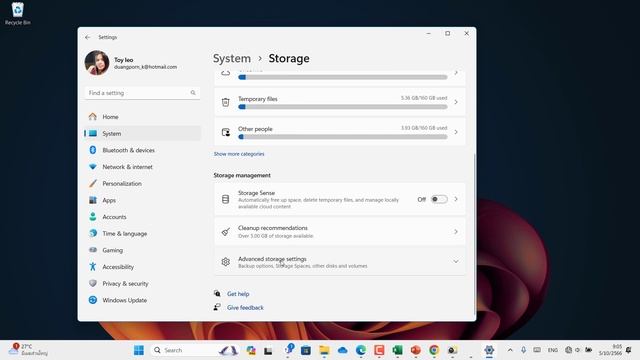Select System in the sidebar
640x360 pixels.
(x=142, y=133)
